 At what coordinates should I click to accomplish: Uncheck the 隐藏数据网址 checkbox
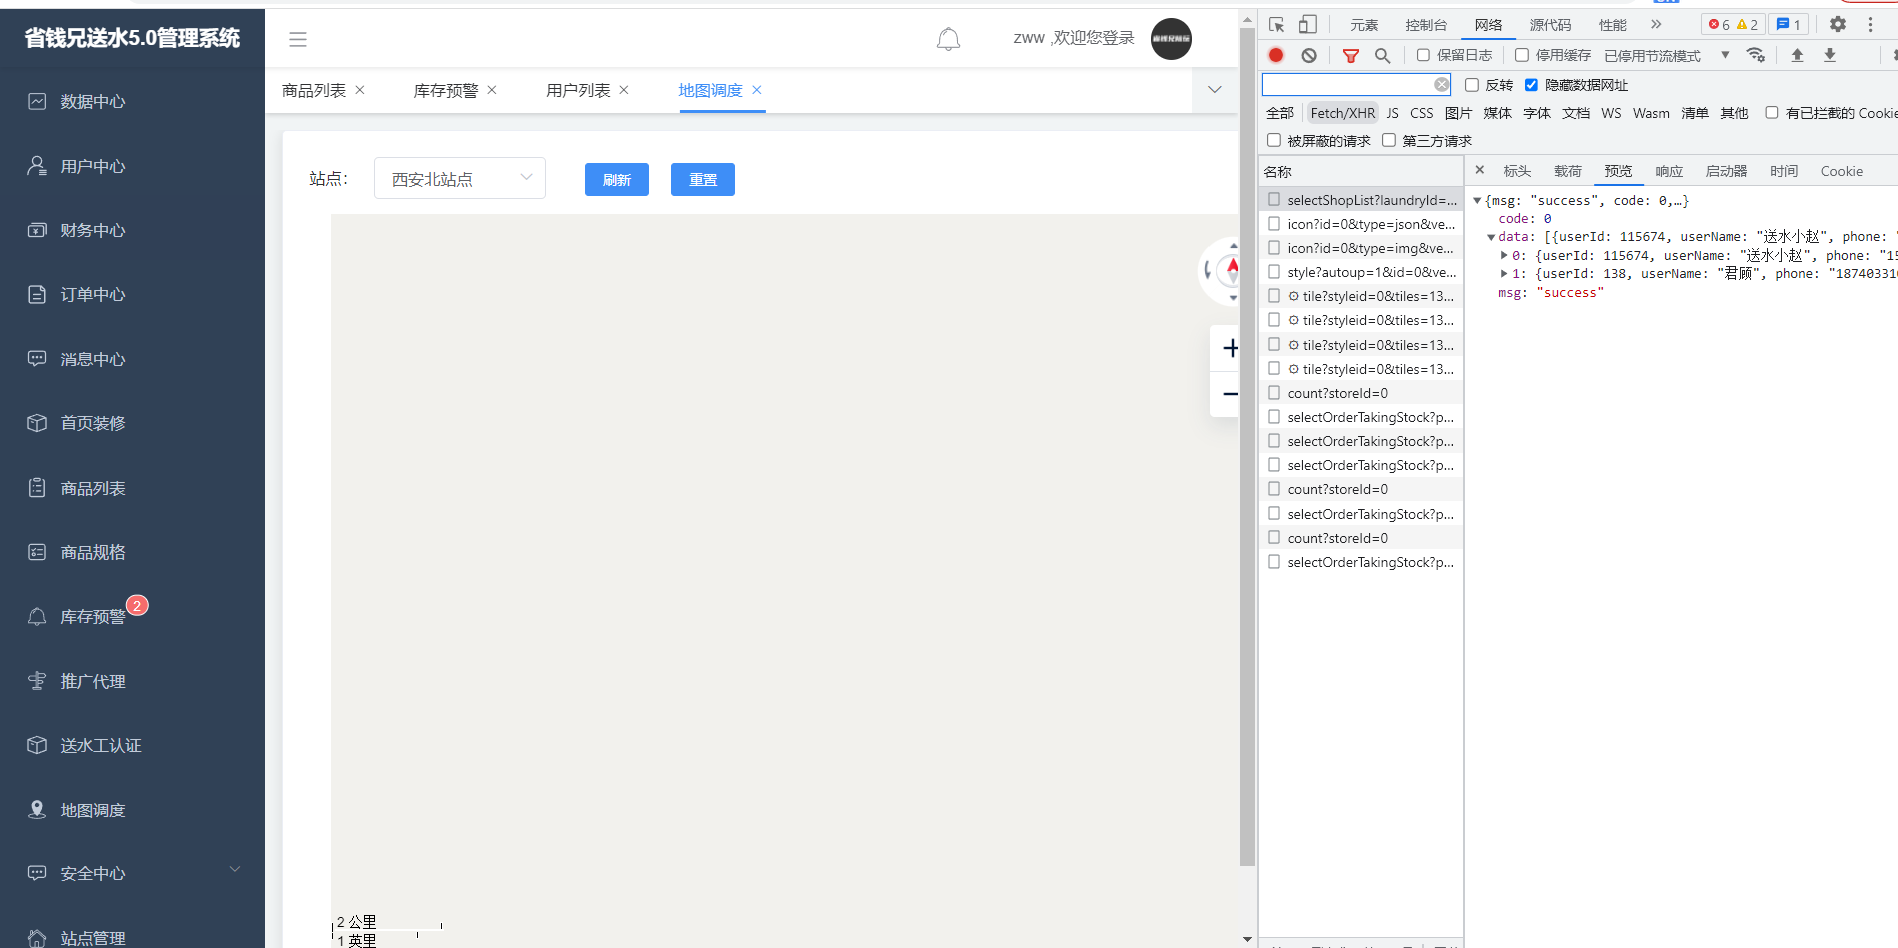point(1531,85)
